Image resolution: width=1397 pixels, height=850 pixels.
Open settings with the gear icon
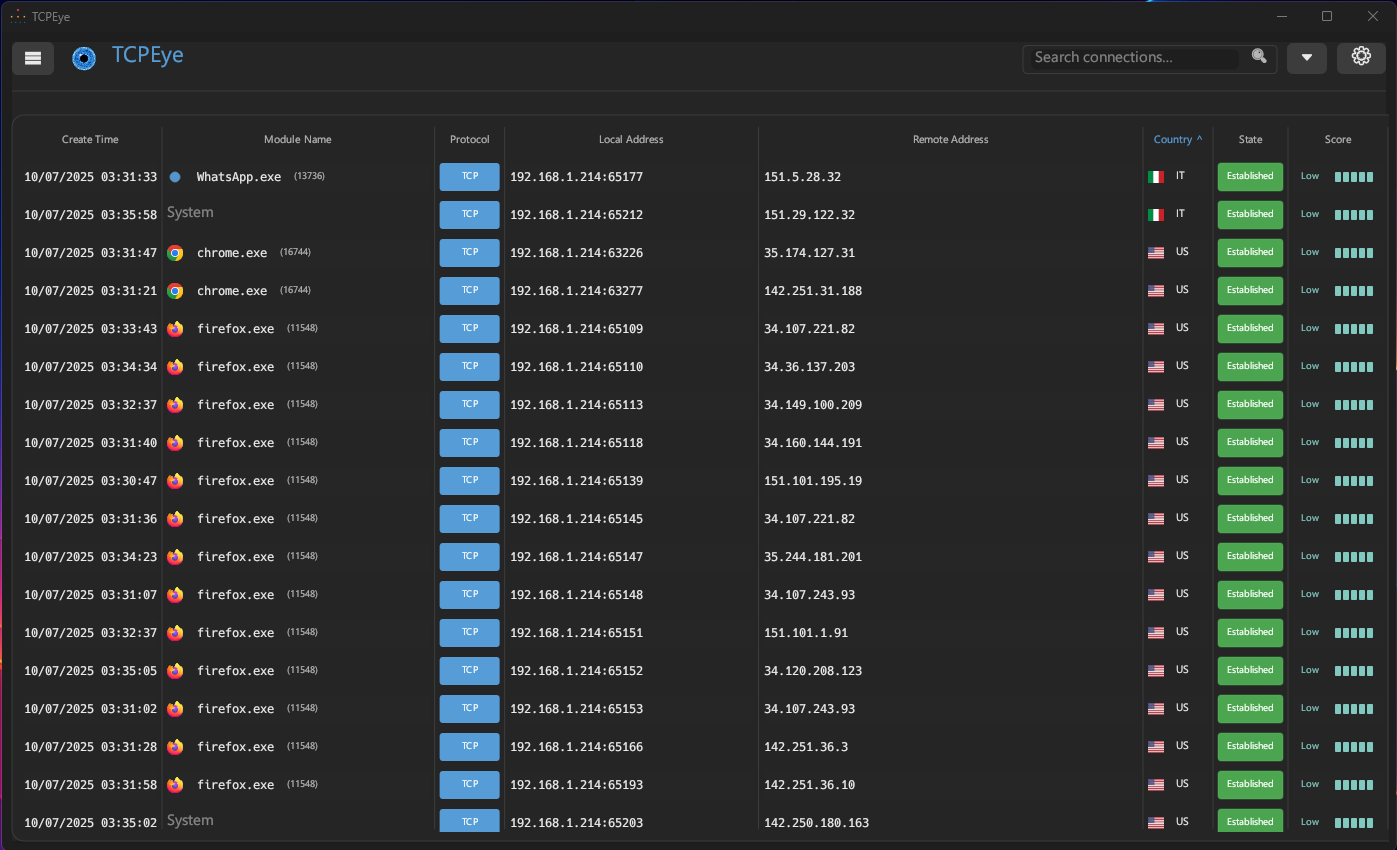coord(1361,57)
